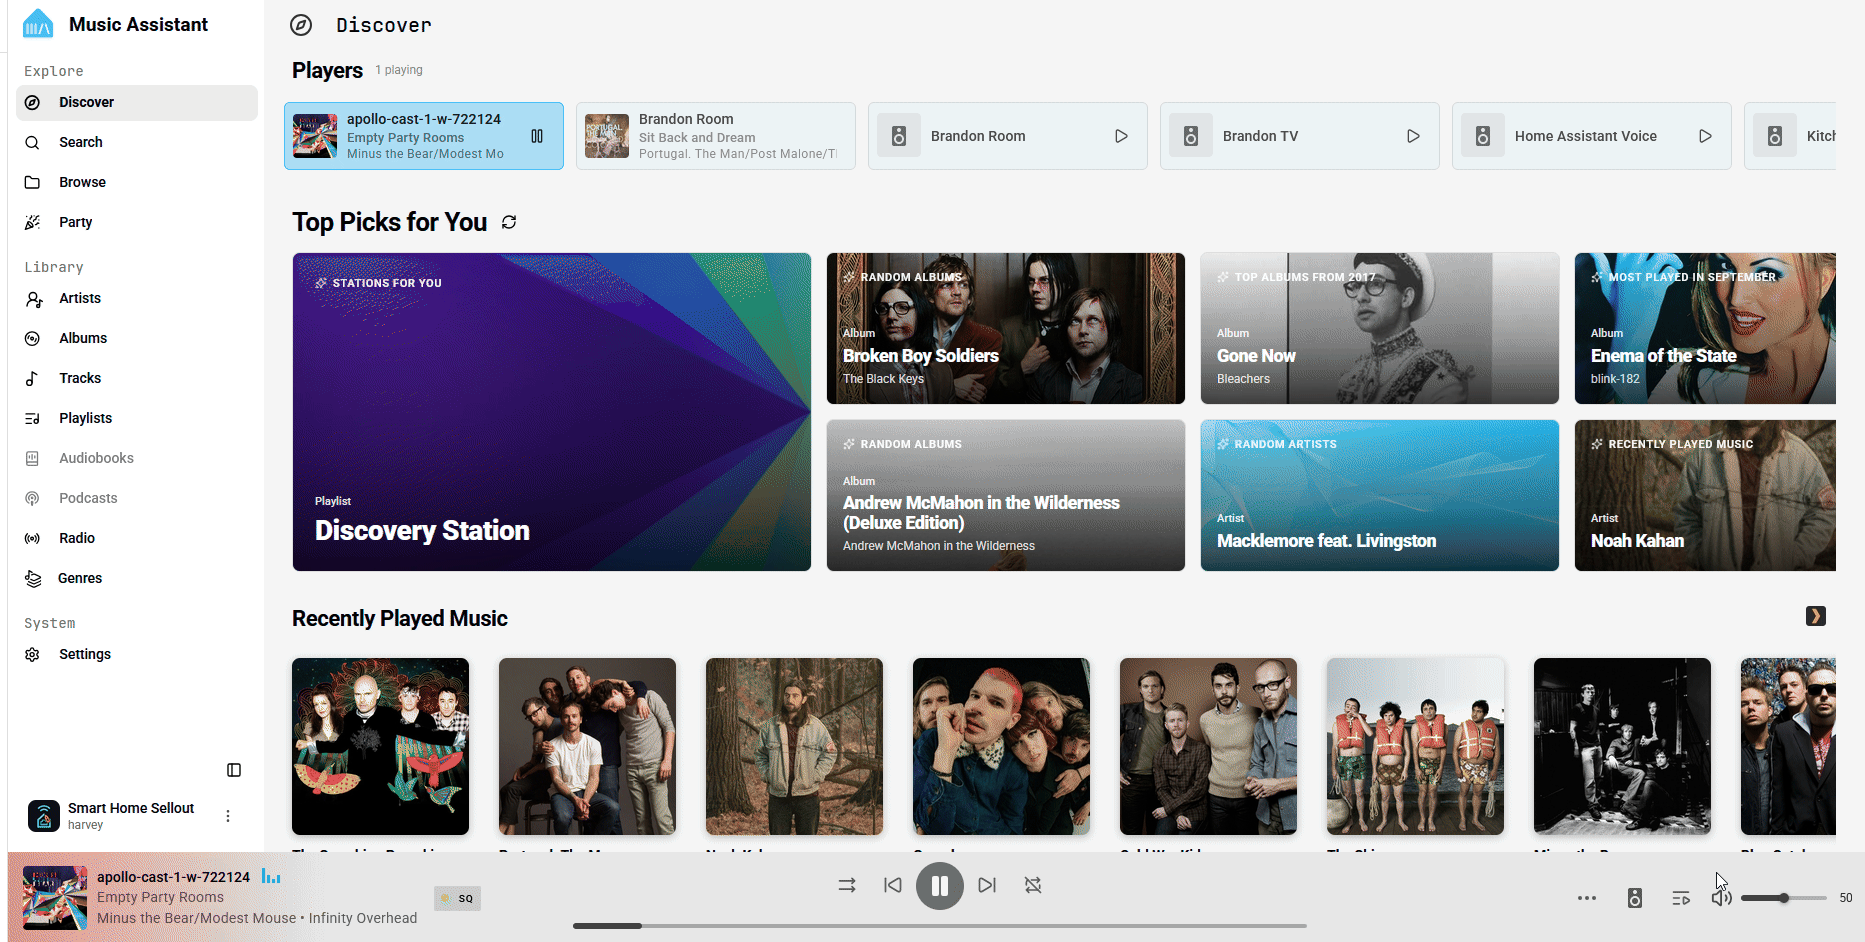This screenshot has height=942, width=1865.
Task: Open Broken Boy Soldiers album card
Action: click(x=1006, y=328)
